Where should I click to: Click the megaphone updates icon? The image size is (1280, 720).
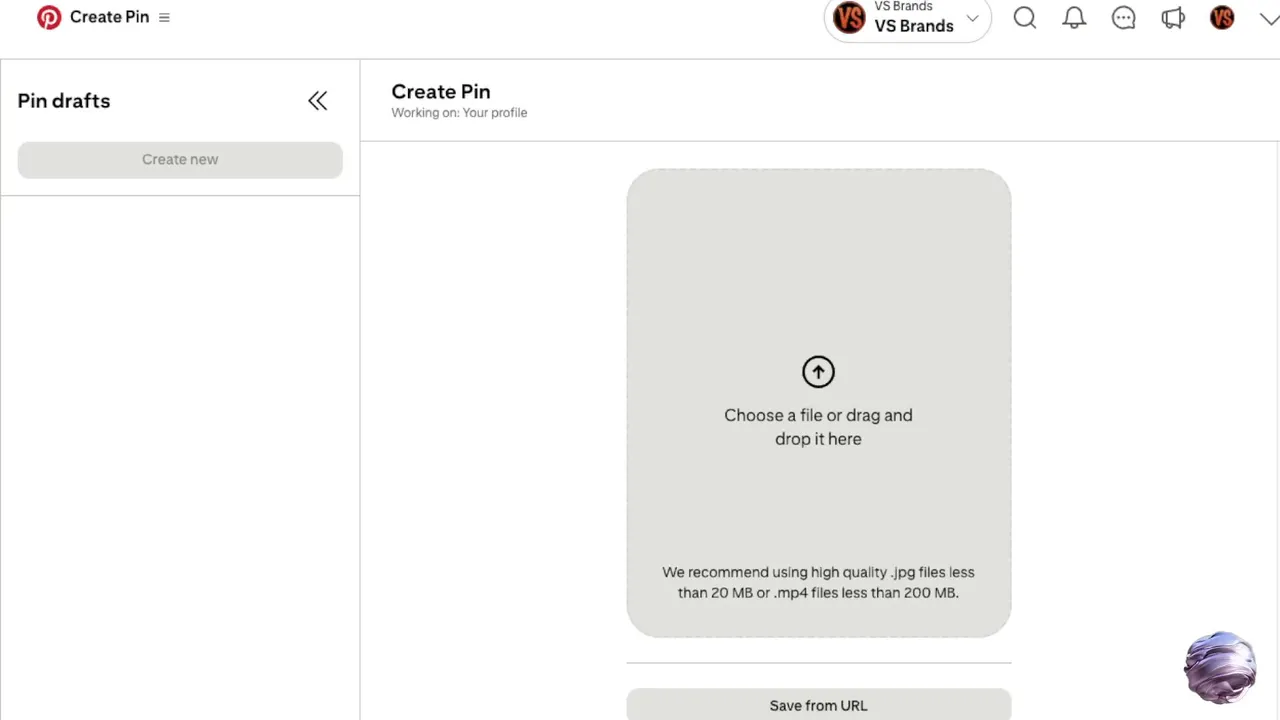pyautogui.click(x=1173, y=18)
